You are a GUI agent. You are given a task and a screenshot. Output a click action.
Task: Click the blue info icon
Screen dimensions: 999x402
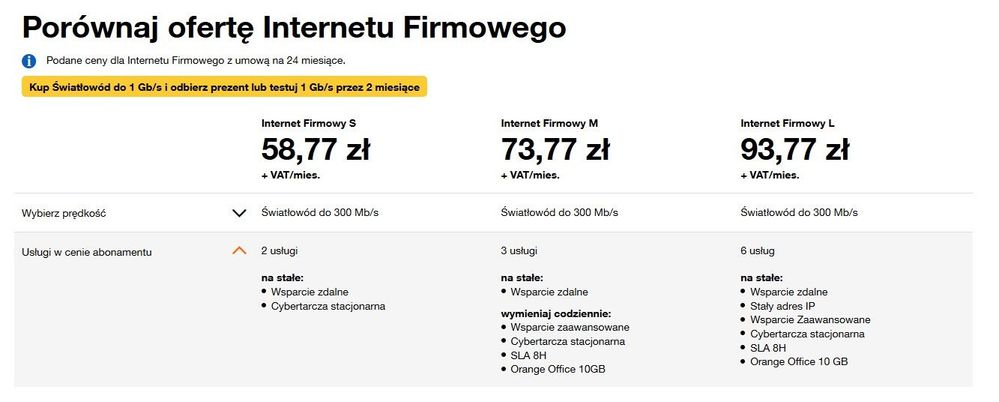28,61
